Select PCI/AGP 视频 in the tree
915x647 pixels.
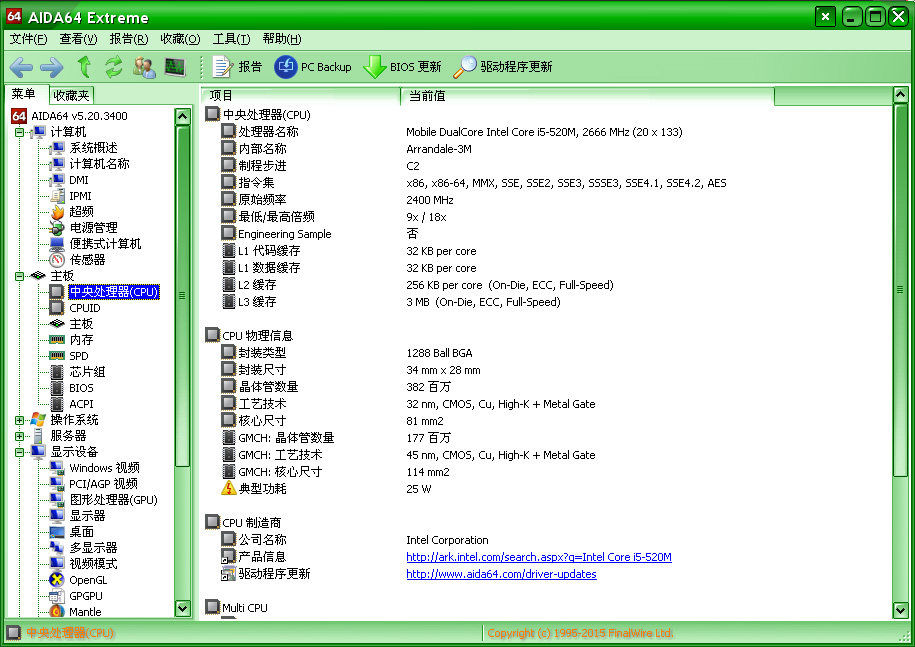[94, 484]
